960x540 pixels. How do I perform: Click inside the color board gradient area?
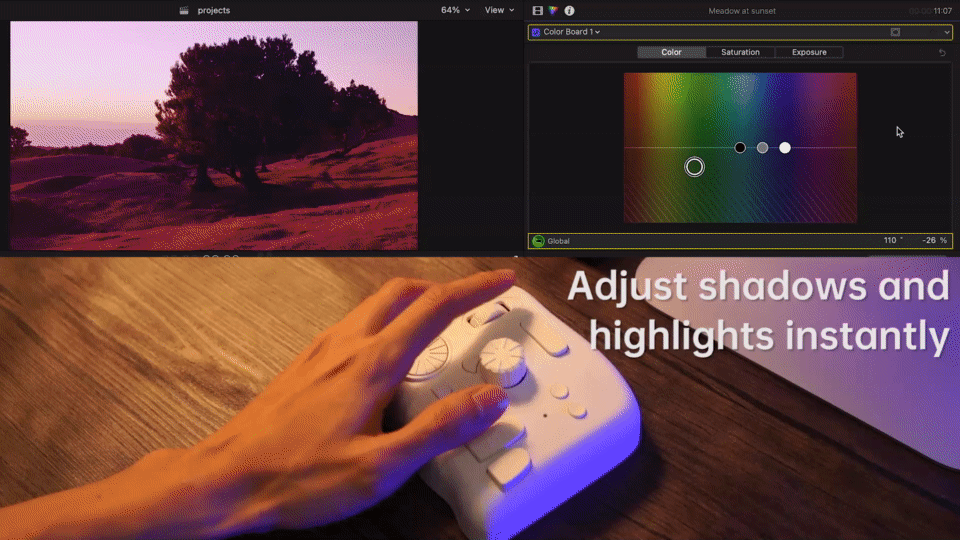click(740, 148)
